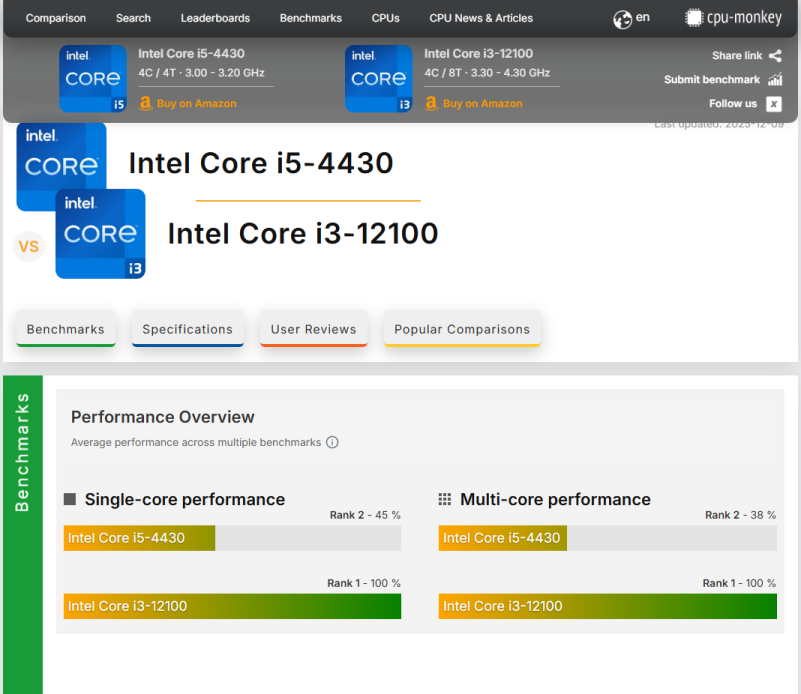Click the Core i3 badge in sticky header
Image resolution: width=801 pixels, height=694 pixels.
click(379, 79)
